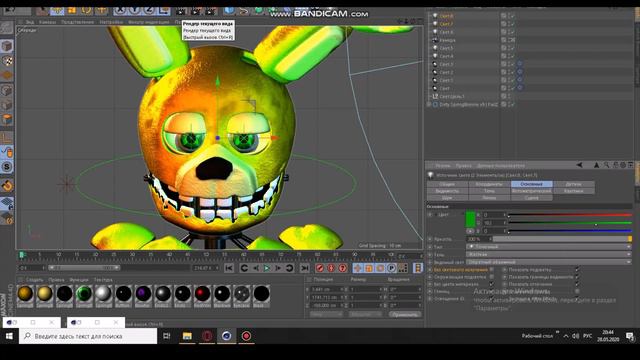Toggle layer box of Камера object

[504, 40]
